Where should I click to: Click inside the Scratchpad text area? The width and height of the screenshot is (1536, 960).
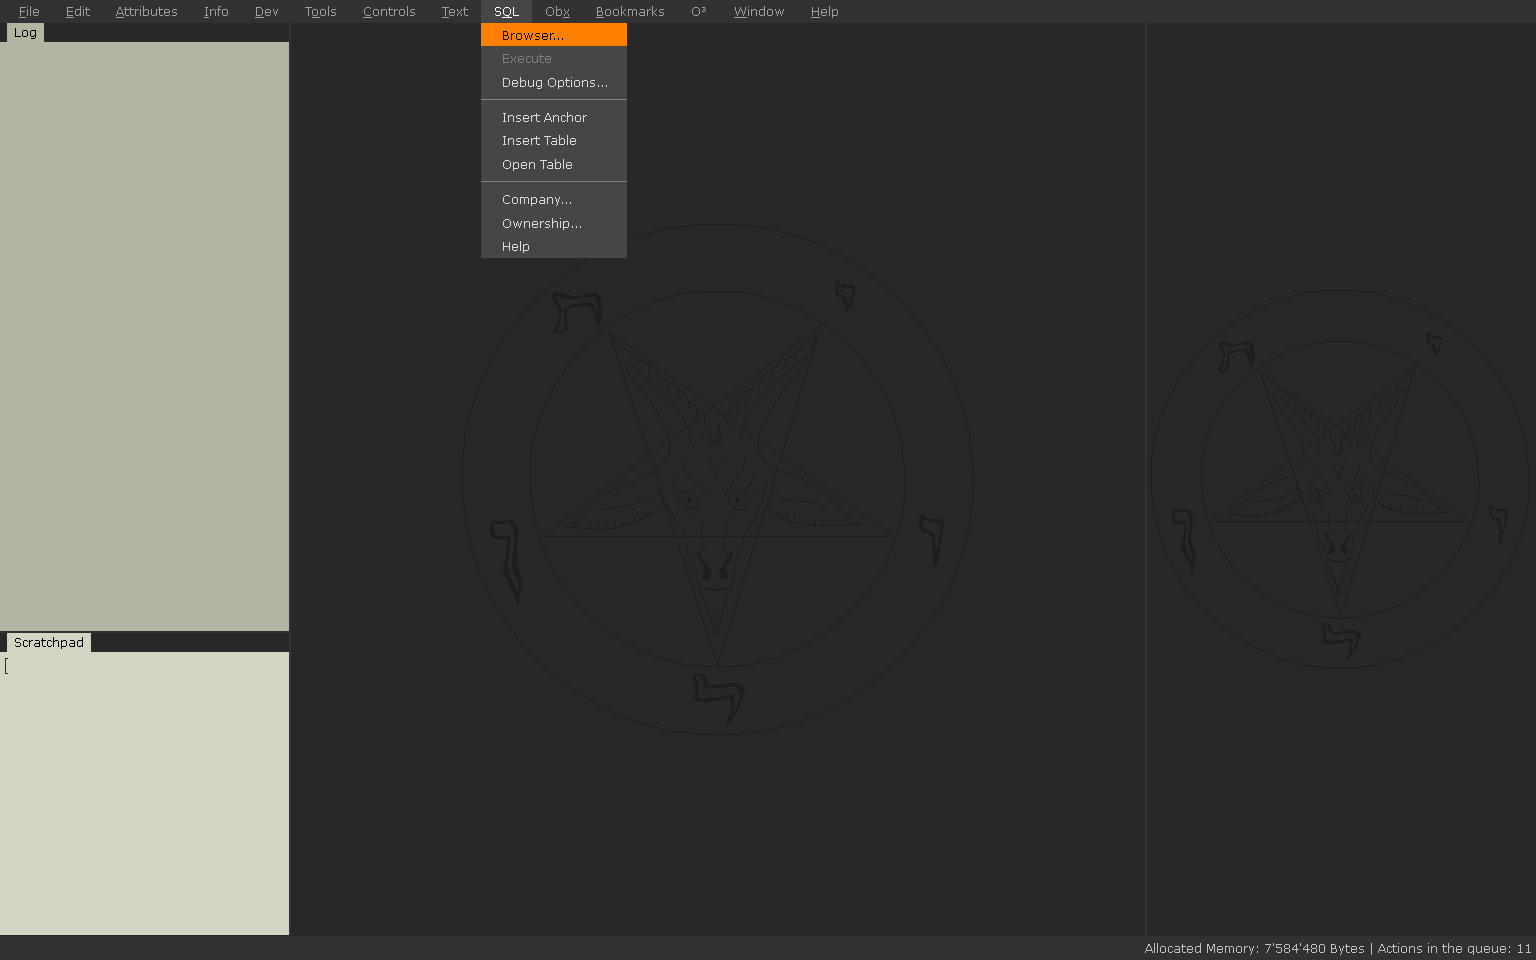pyautogui.click(x=144, y=792)
